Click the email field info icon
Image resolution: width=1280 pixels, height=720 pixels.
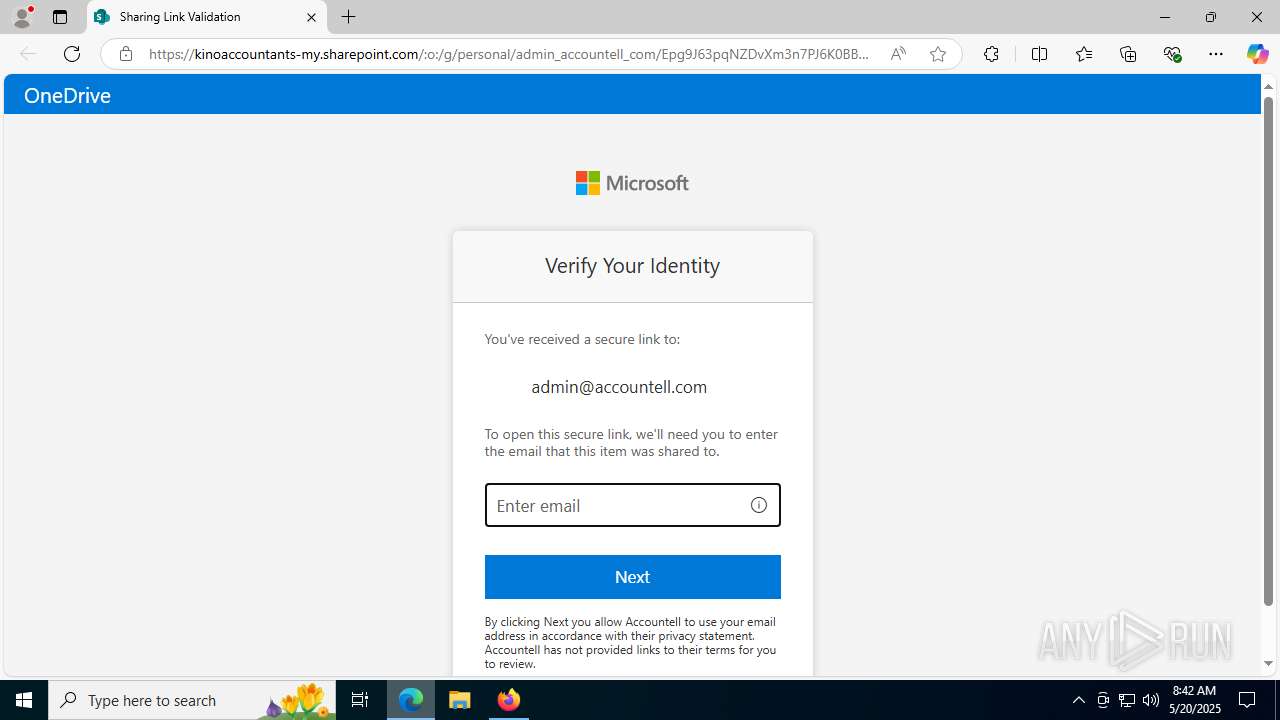(759, 505)
